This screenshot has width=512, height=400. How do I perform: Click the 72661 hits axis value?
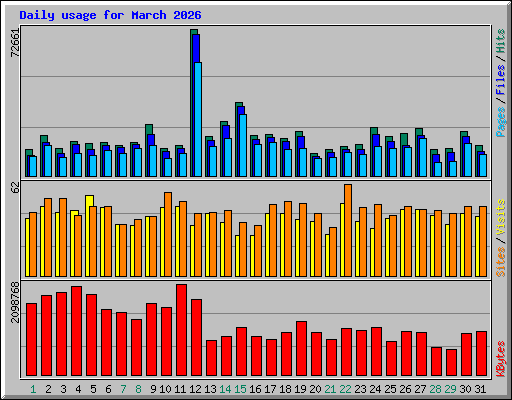coord(15,43)
